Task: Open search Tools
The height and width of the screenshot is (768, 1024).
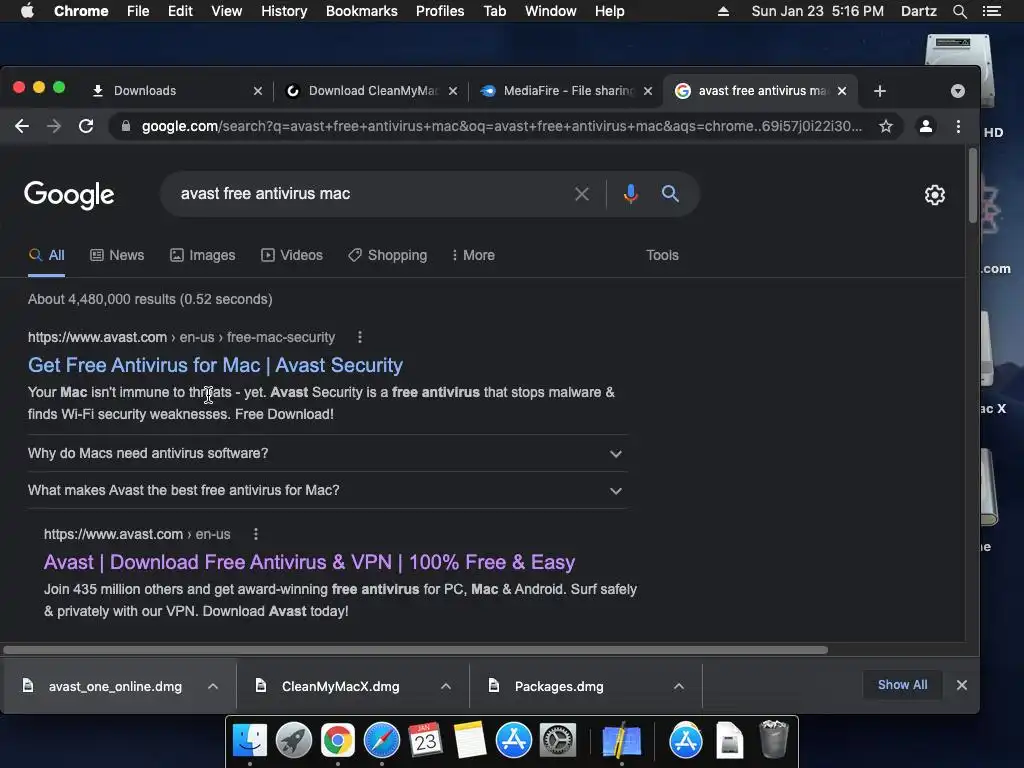Action: (x=662, y=255)
